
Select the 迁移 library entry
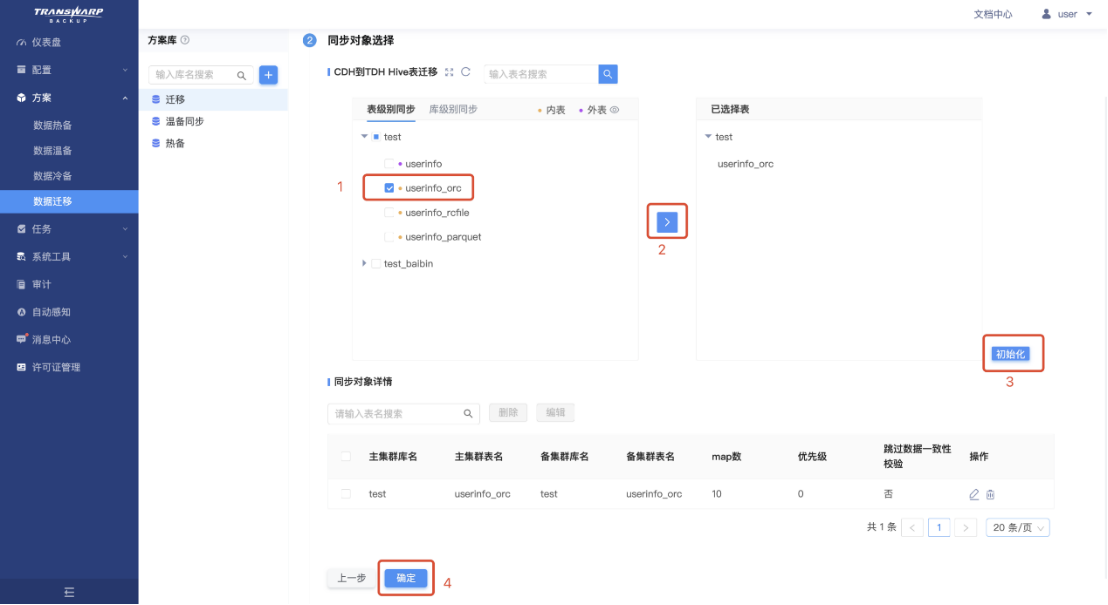click(213, 100)
